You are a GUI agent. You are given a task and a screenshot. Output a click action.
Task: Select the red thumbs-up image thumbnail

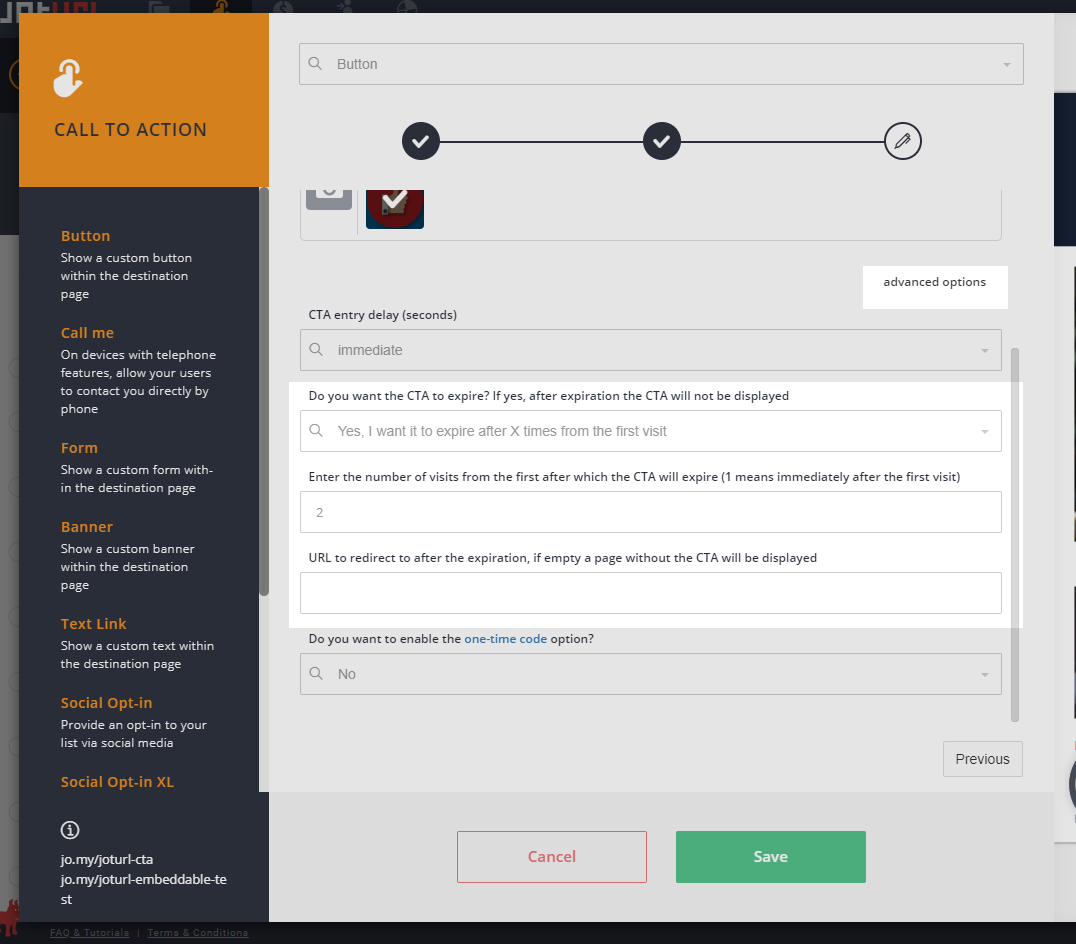click(395, 207)
